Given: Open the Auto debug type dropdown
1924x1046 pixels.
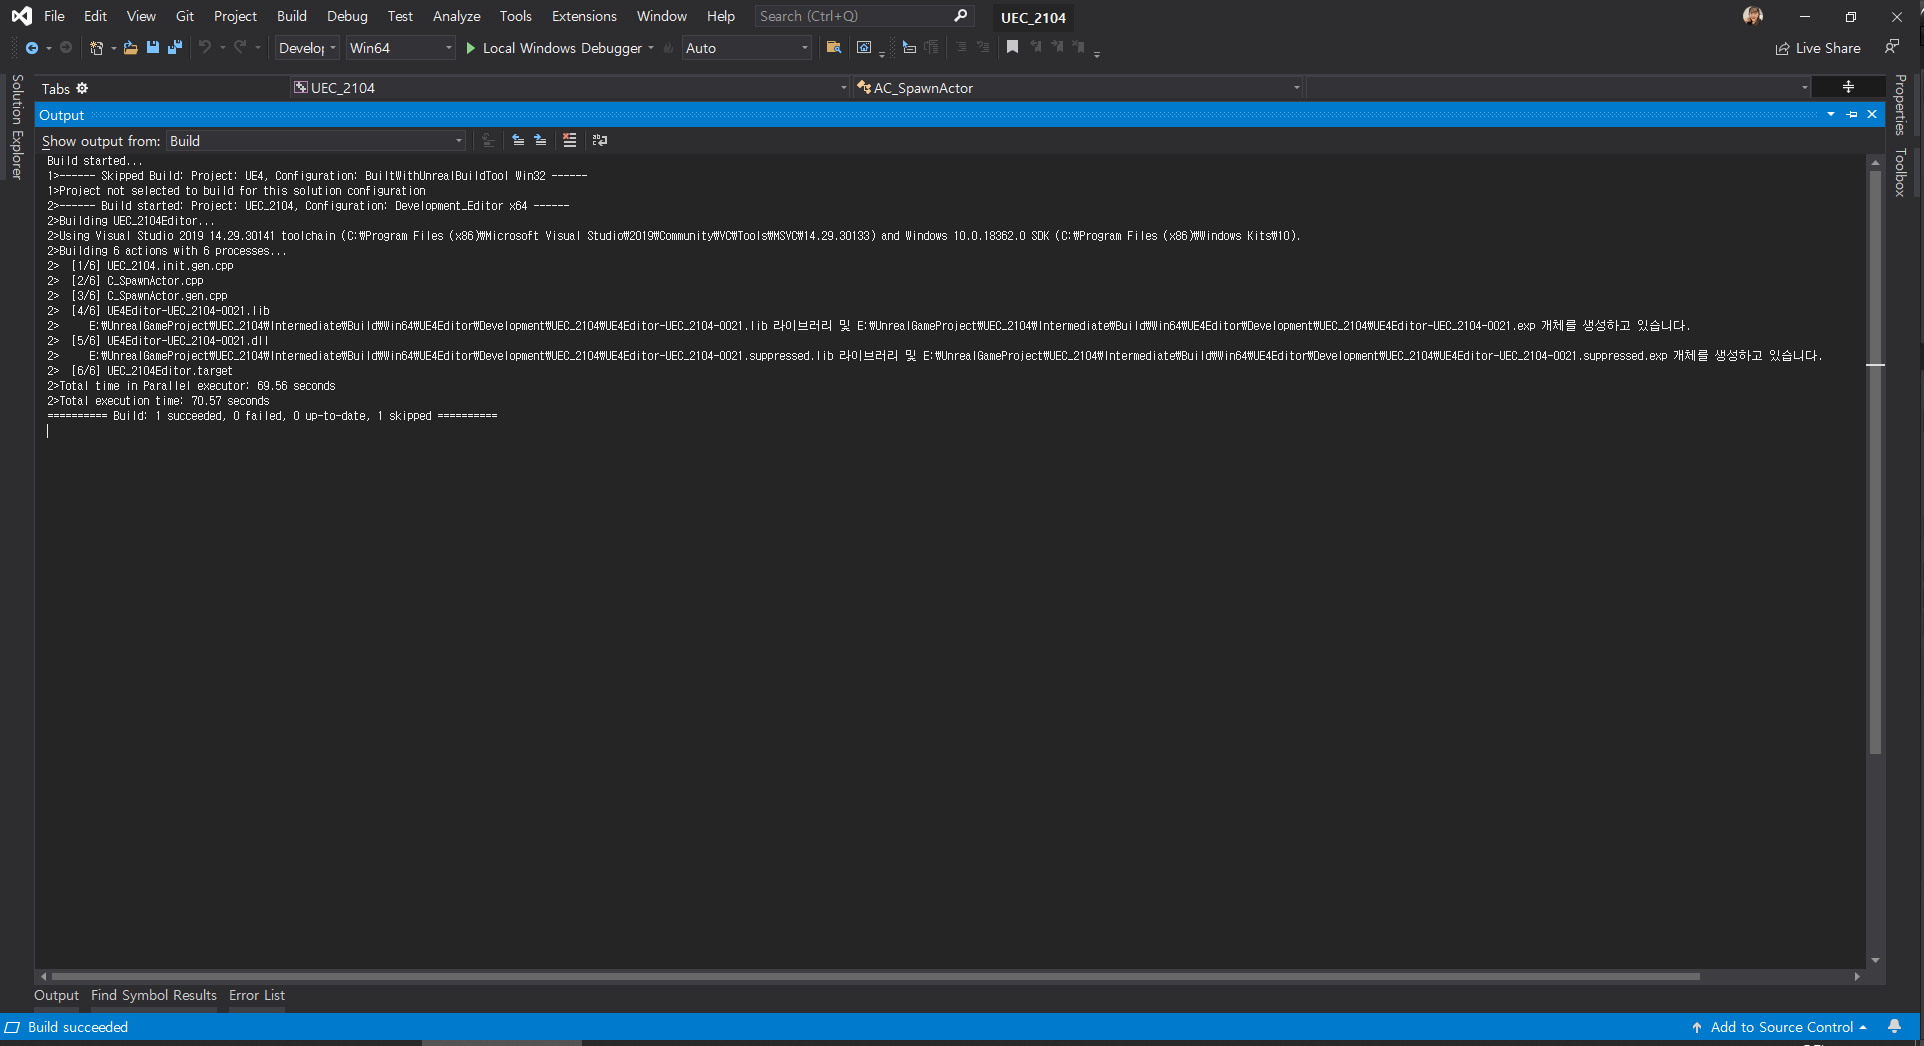Looking at the screenshot, I should pos(746,48).
